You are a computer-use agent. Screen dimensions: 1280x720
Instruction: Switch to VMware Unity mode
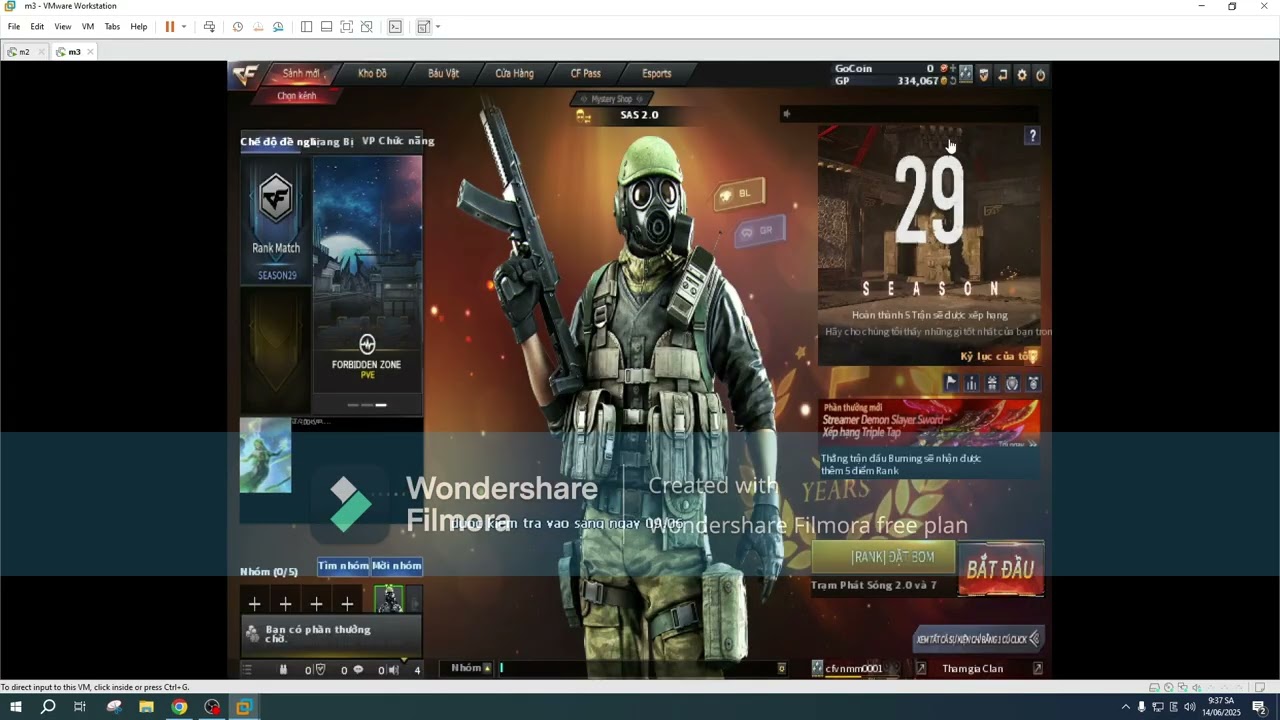click(367, 27)
